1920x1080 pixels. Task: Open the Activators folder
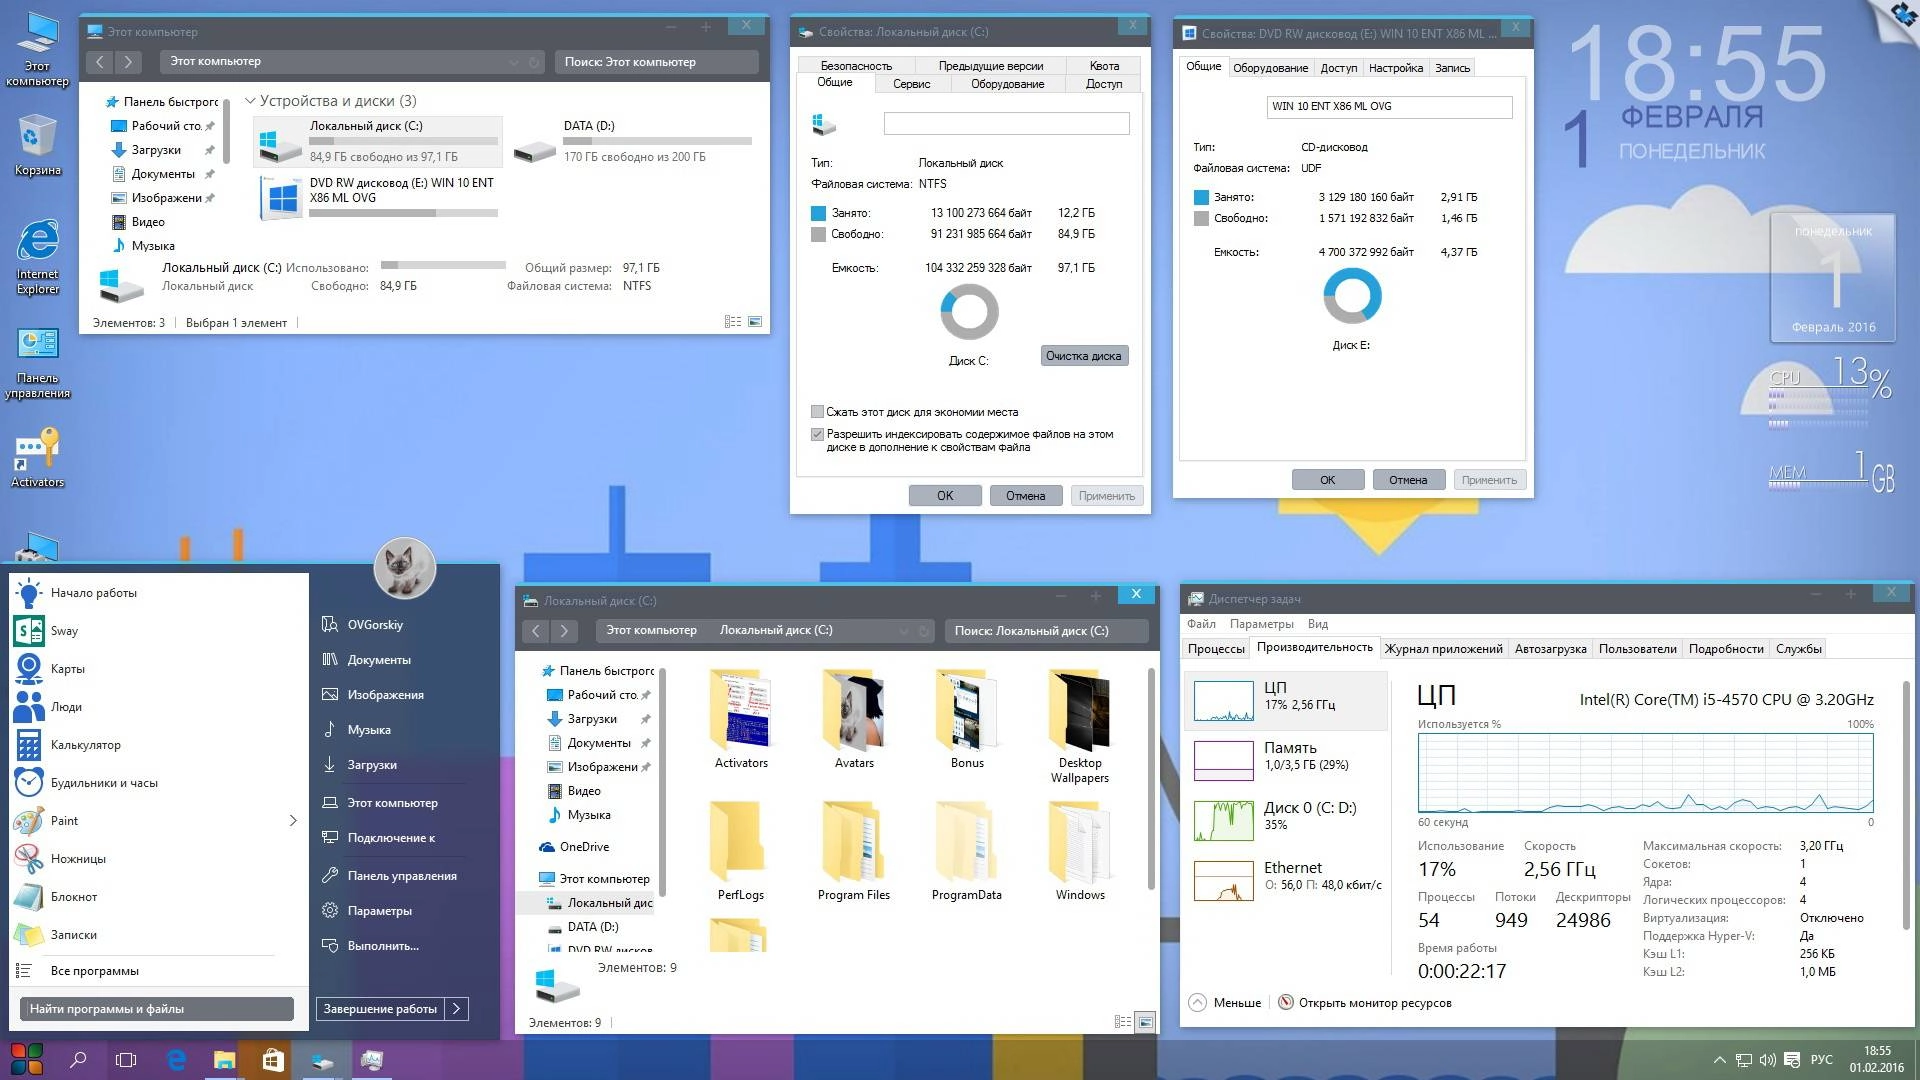(741, 719)
